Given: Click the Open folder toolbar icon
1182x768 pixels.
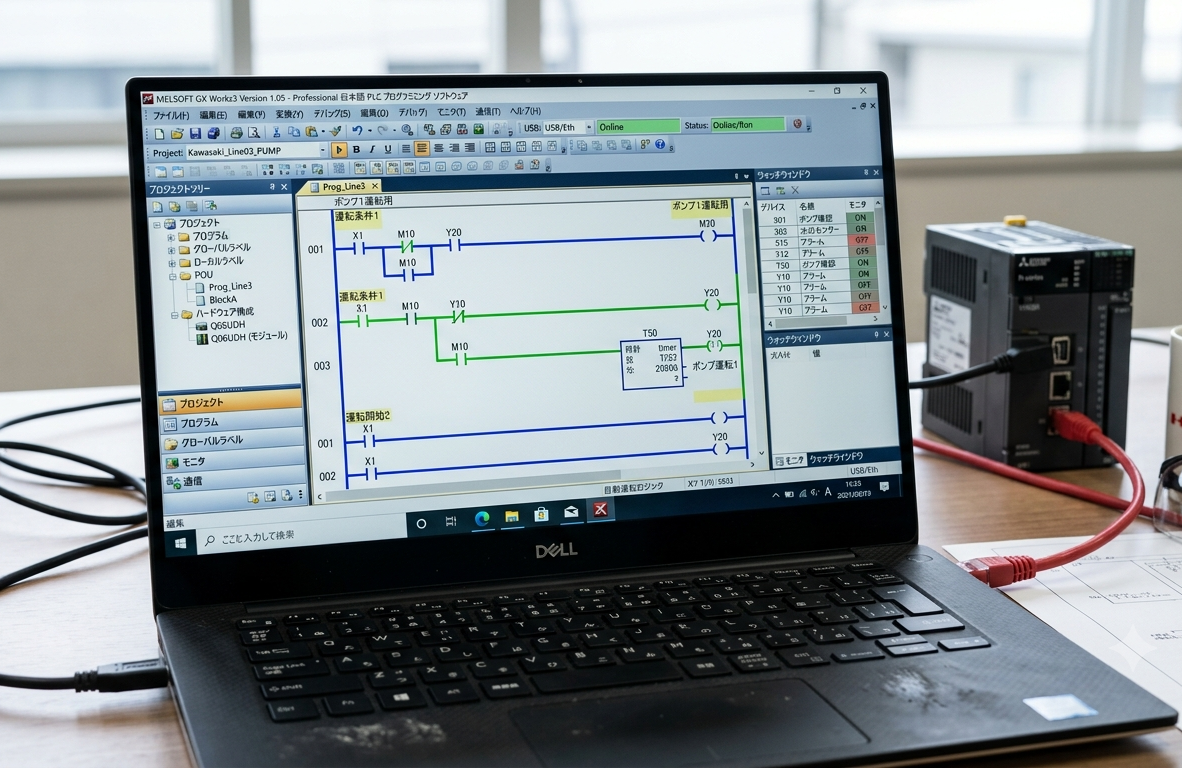Looking at the screenshot, I should coord(176,134).
